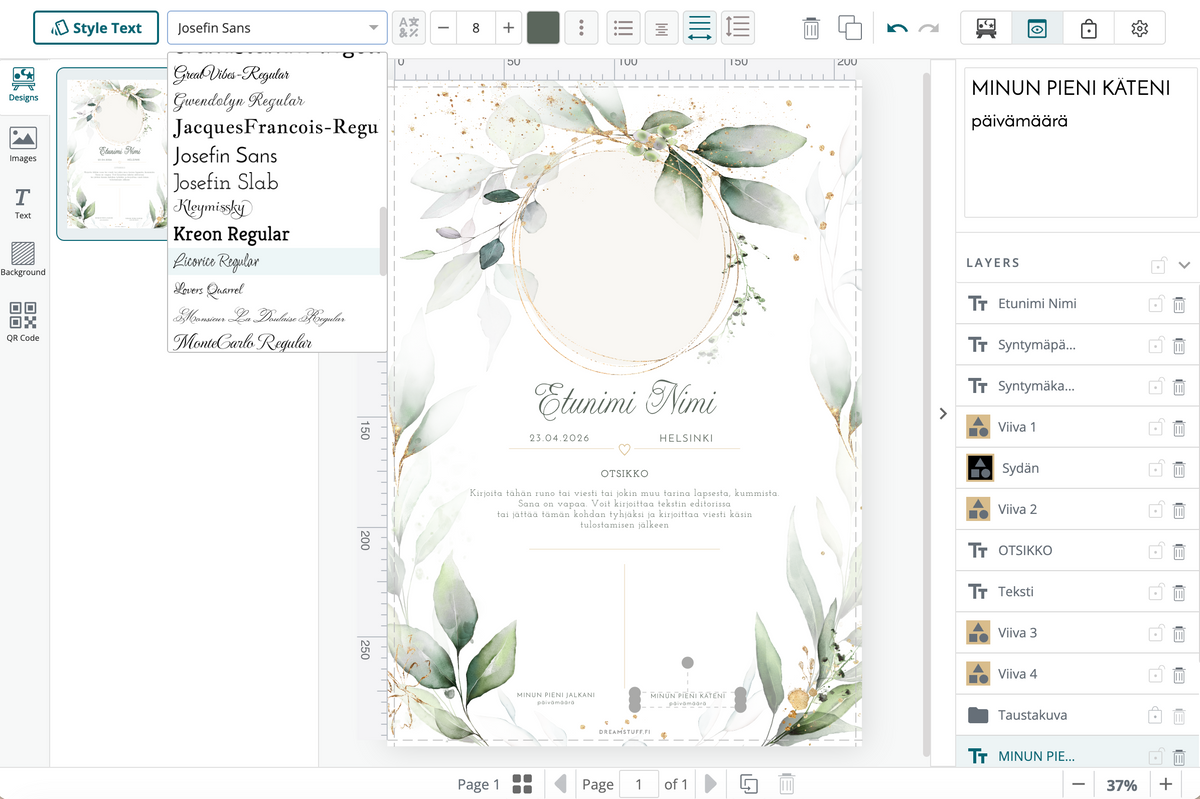Select the Text tool in sidebar
1200x799 pixels.
point(23,203)
